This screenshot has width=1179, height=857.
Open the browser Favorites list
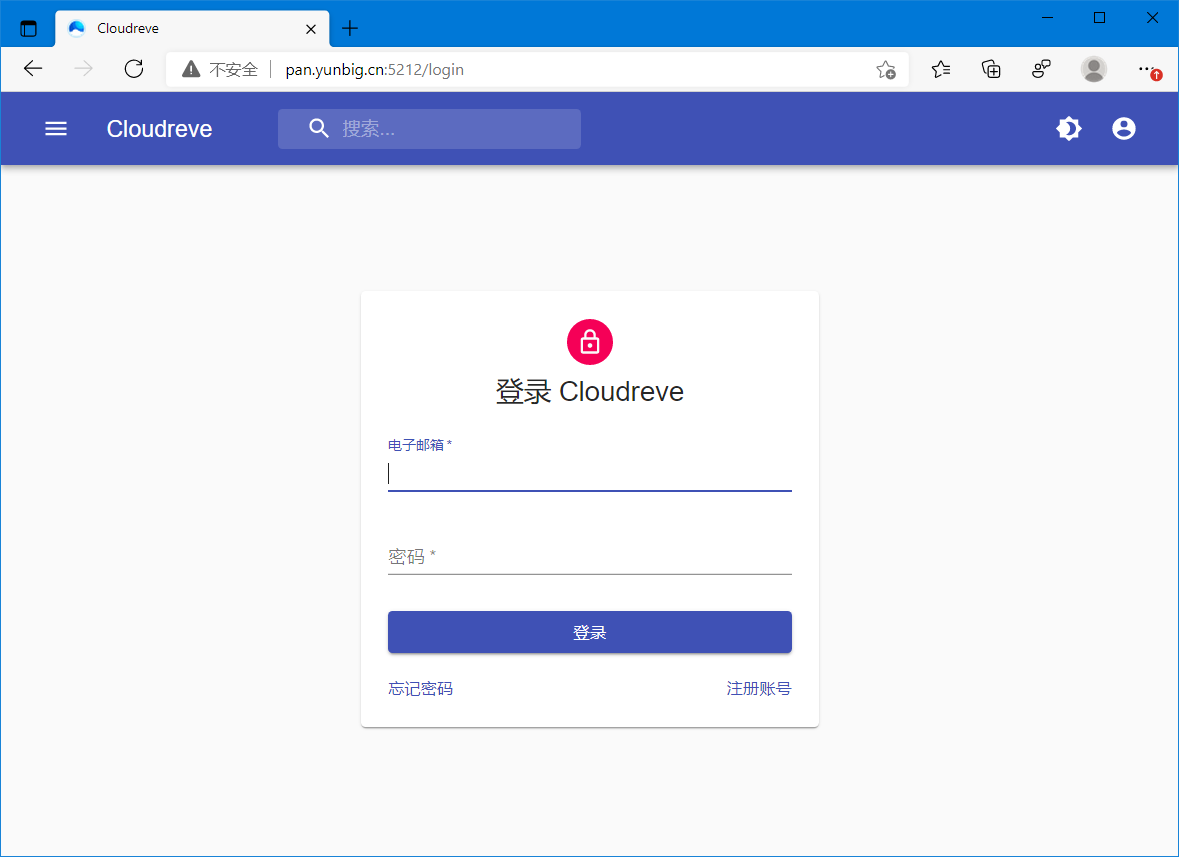[x=941, y=69]
